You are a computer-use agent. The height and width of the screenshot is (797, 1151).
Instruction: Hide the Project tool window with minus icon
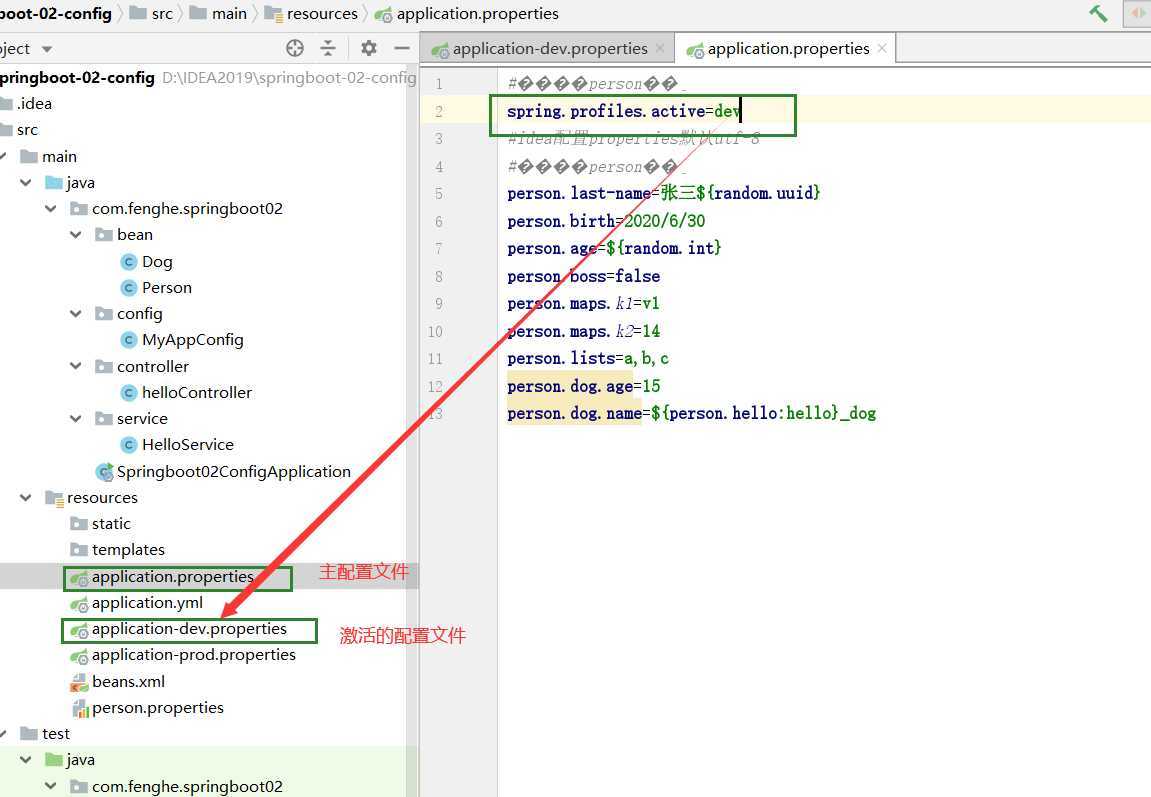click(402, 48)
